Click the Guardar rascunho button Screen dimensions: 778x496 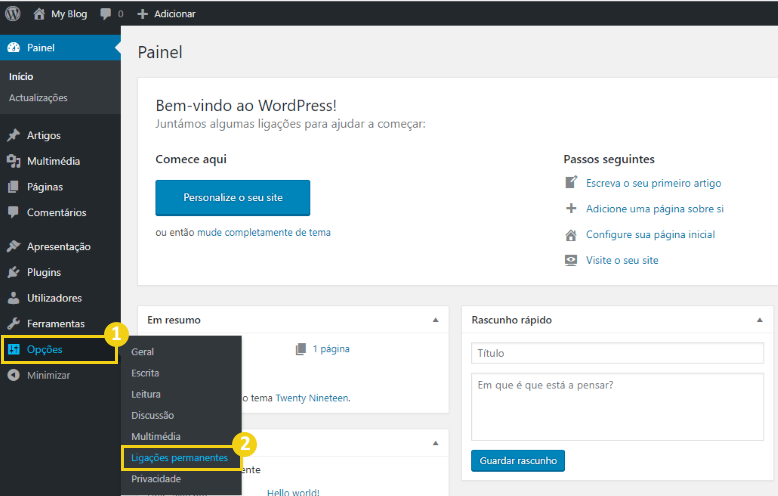coord(518,461)
